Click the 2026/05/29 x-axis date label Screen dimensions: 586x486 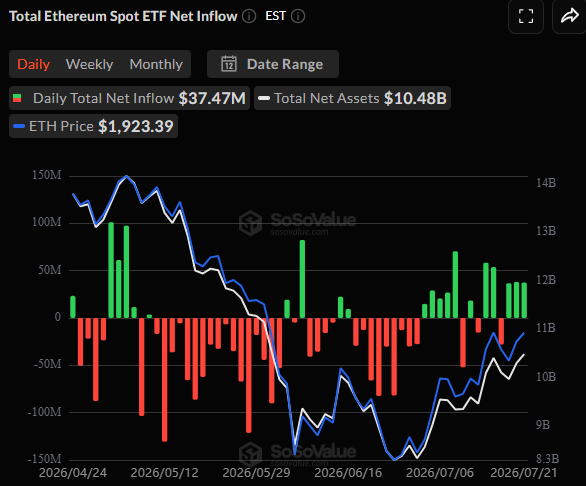[x=256, y=473]
